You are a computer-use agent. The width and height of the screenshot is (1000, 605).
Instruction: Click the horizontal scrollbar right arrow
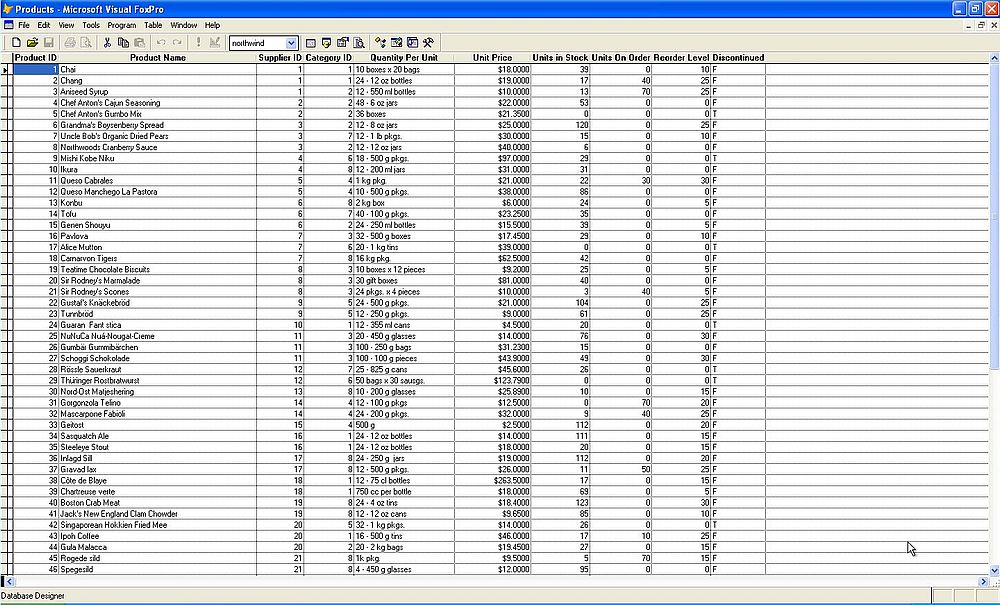983,581
